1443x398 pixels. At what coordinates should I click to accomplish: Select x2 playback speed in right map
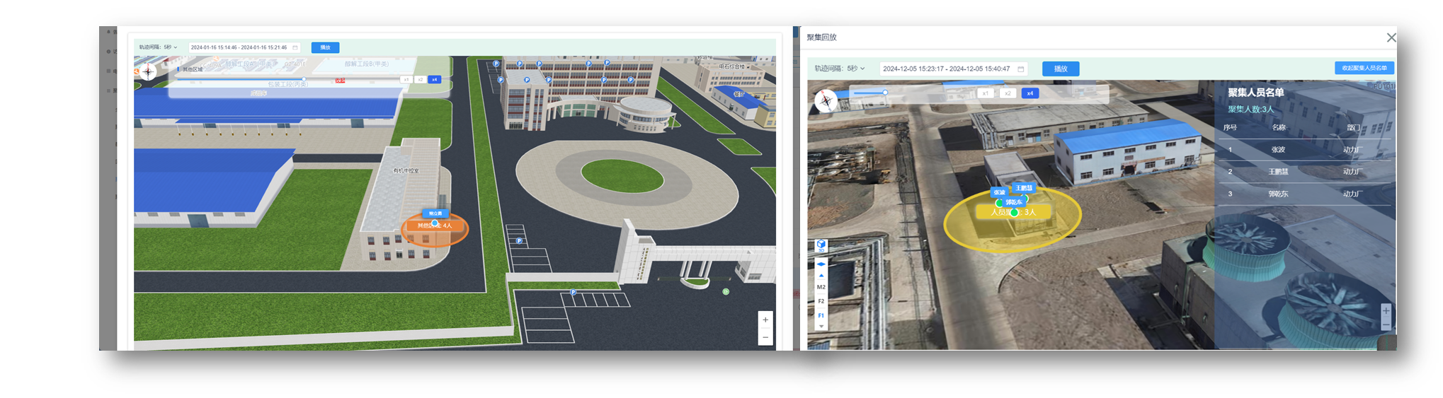(x=1008, y=93)
